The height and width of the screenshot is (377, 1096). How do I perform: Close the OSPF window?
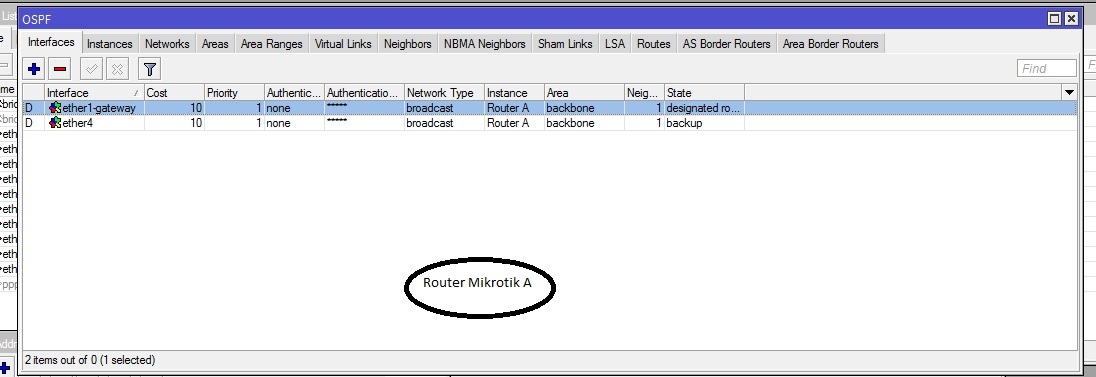click(1071, 20)
